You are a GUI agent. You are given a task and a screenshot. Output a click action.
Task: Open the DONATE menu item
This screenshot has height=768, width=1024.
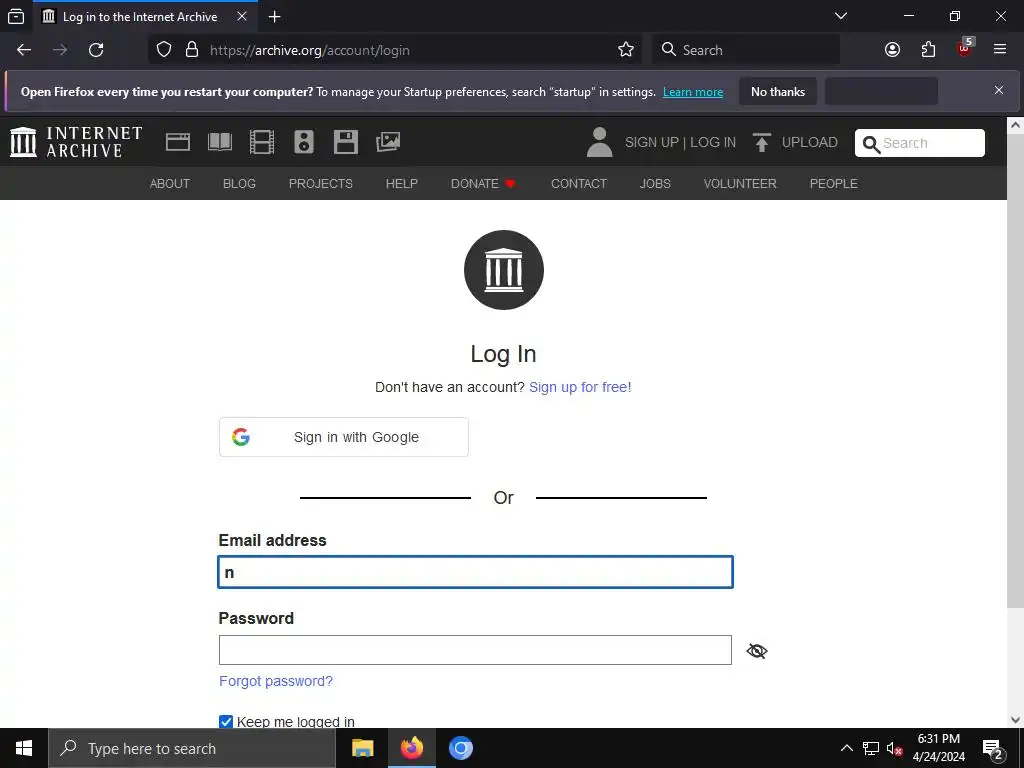pyautogui.click(x=483, y=184)
